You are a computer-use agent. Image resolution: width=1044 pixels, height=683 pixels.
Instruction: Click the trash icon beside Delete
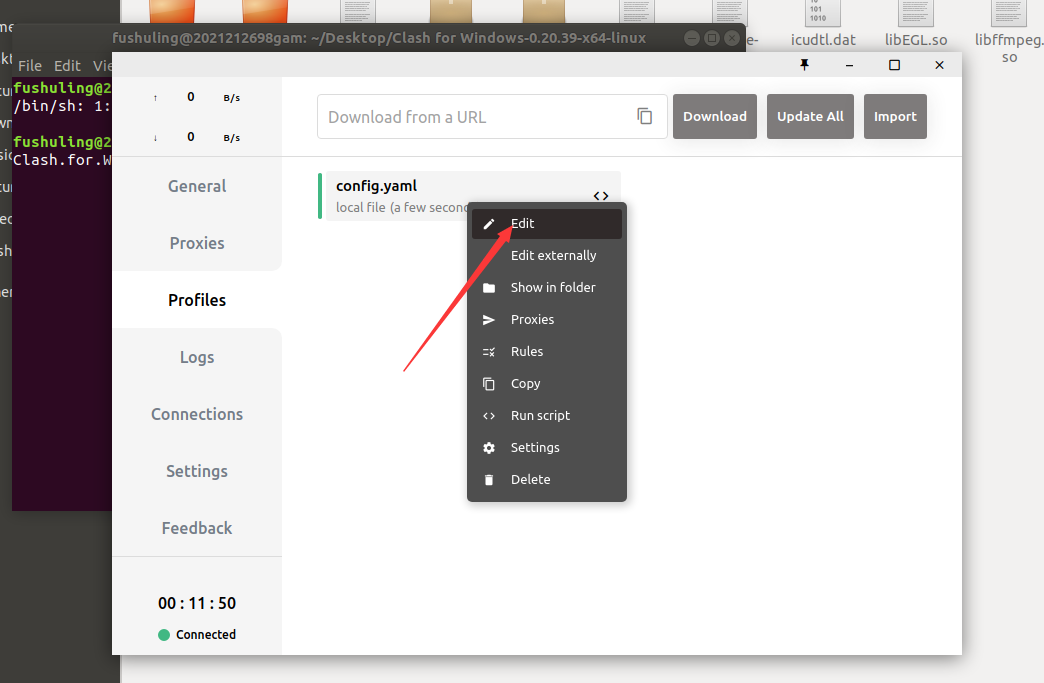[489, 480]
